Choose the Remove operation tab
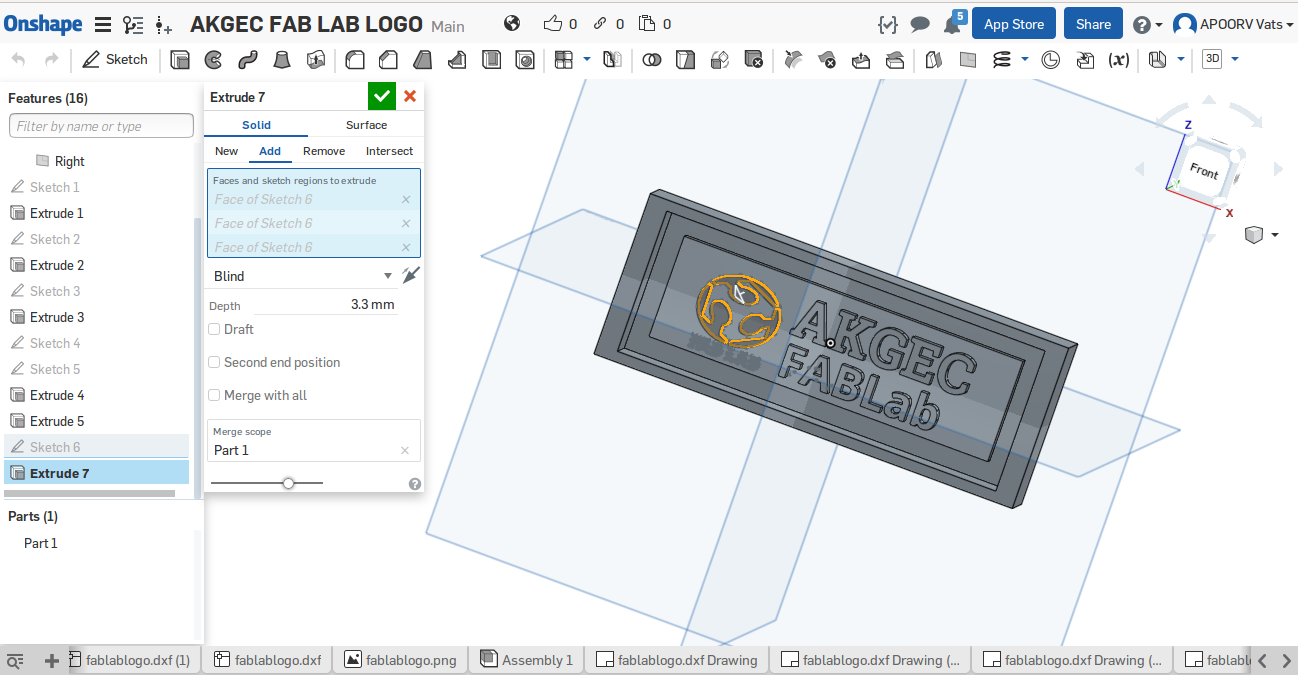Viewport: 1298px width, 675px height. pos(324,151)
